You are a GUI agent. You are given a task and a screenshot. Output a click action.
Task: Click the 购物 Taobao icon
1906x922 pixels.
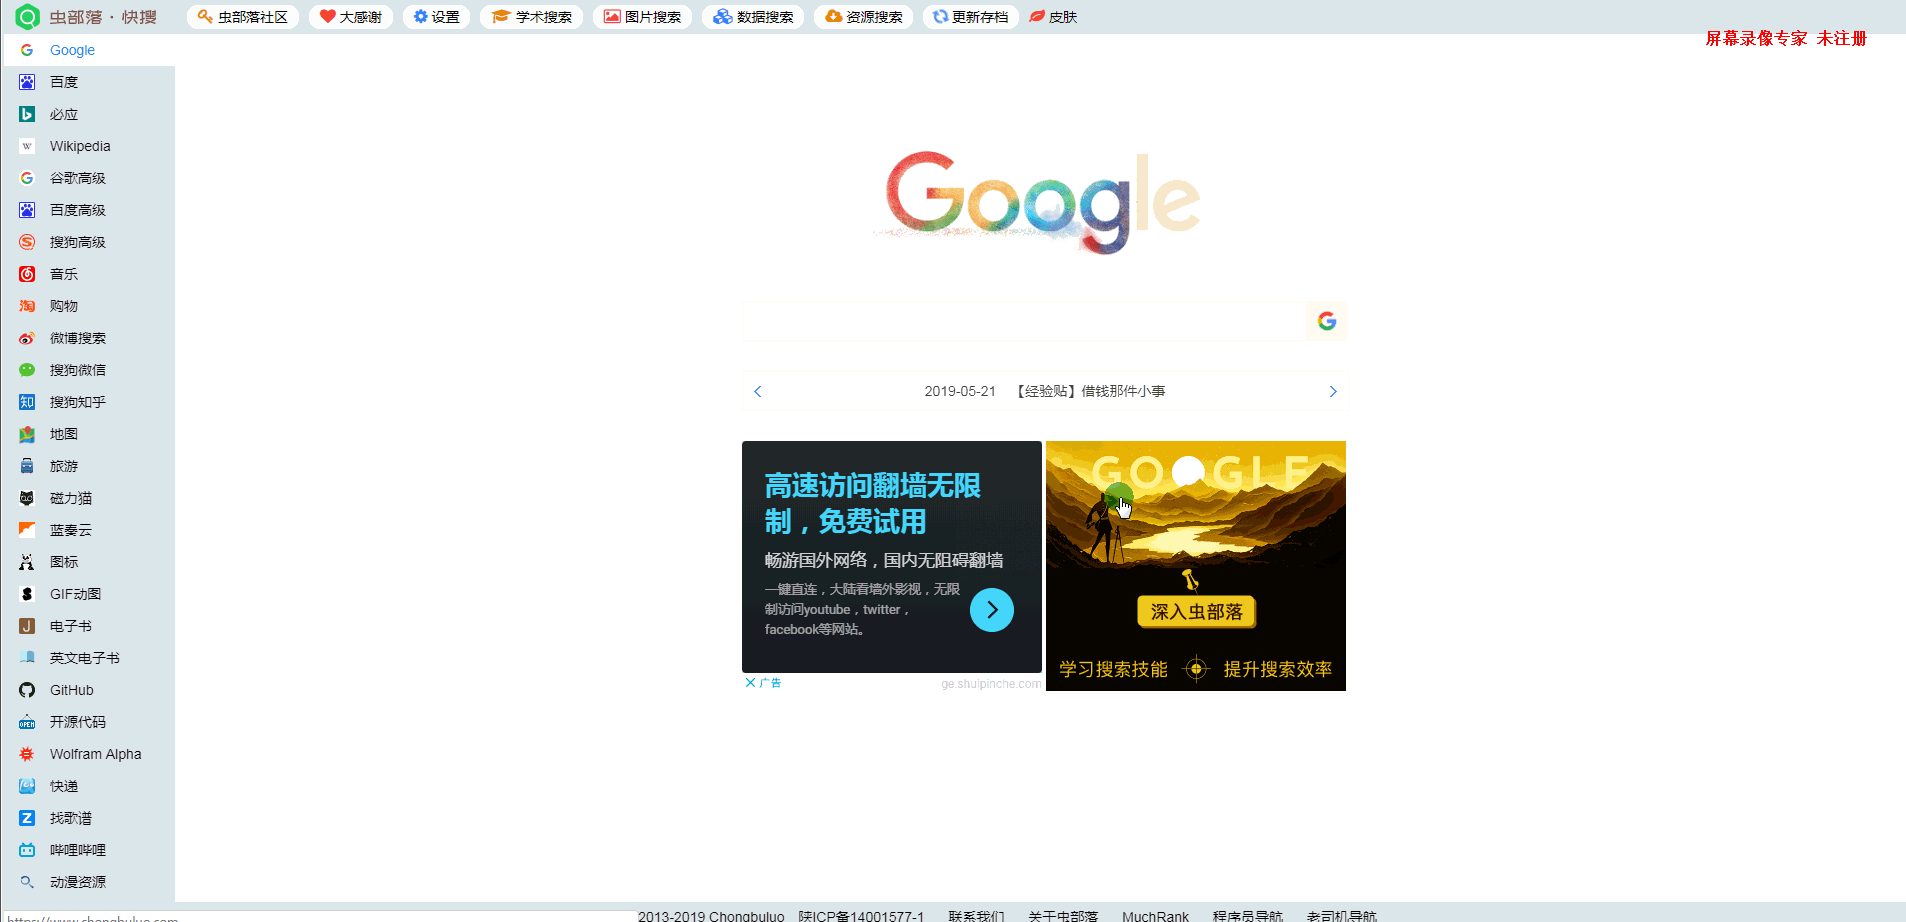(x=27, y=306)
